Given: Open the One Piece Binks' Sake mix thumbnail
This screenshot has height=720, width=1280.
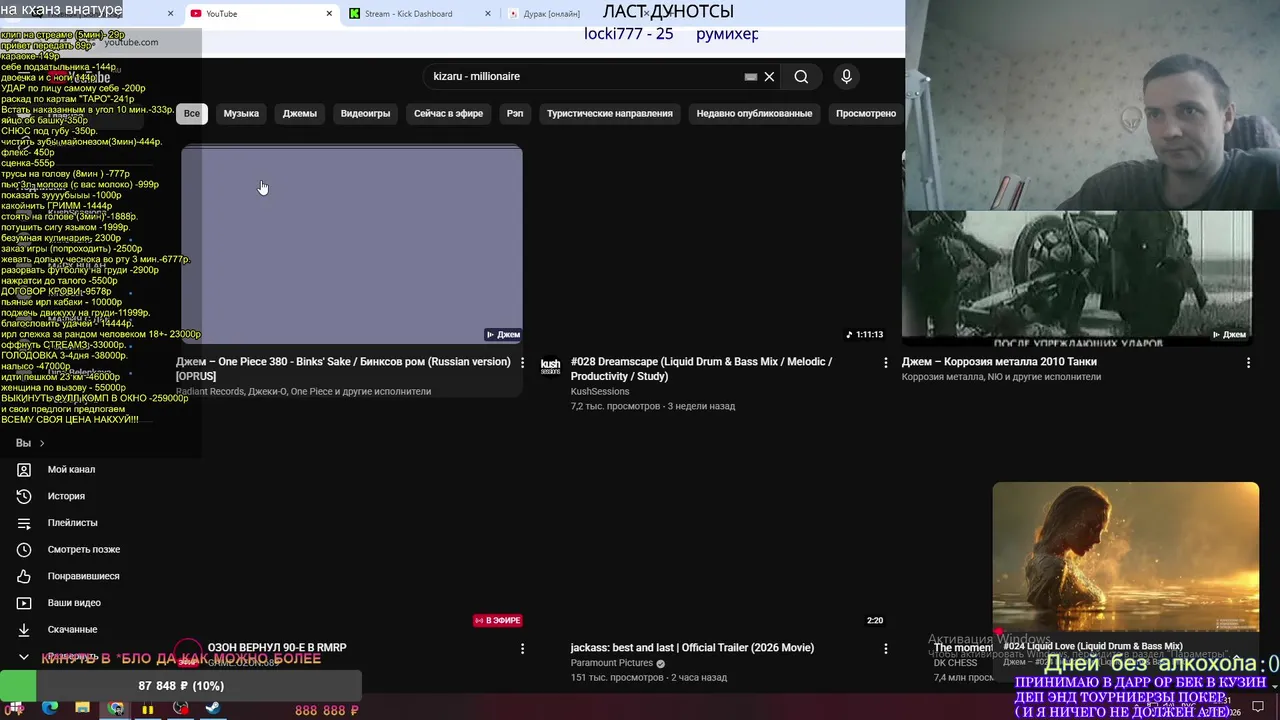Looking at the screenshot, I should 352,245.
